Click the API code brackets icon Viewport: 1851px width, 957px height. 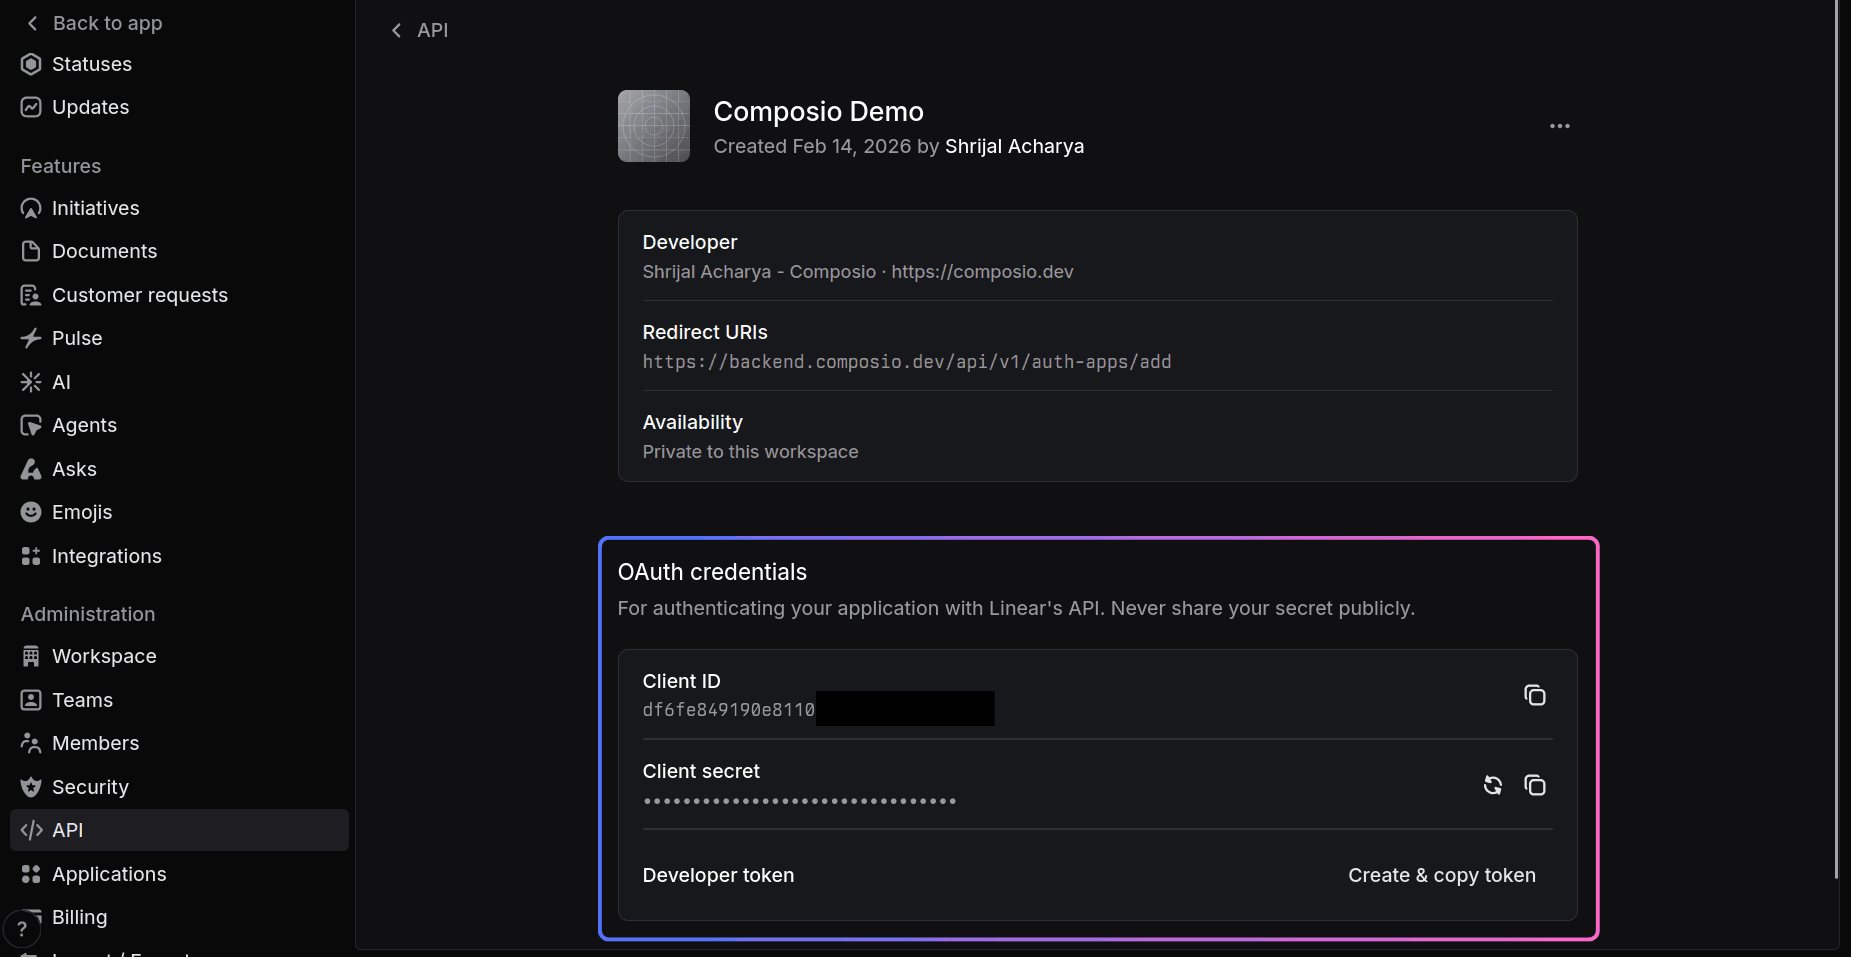[31, 830]
